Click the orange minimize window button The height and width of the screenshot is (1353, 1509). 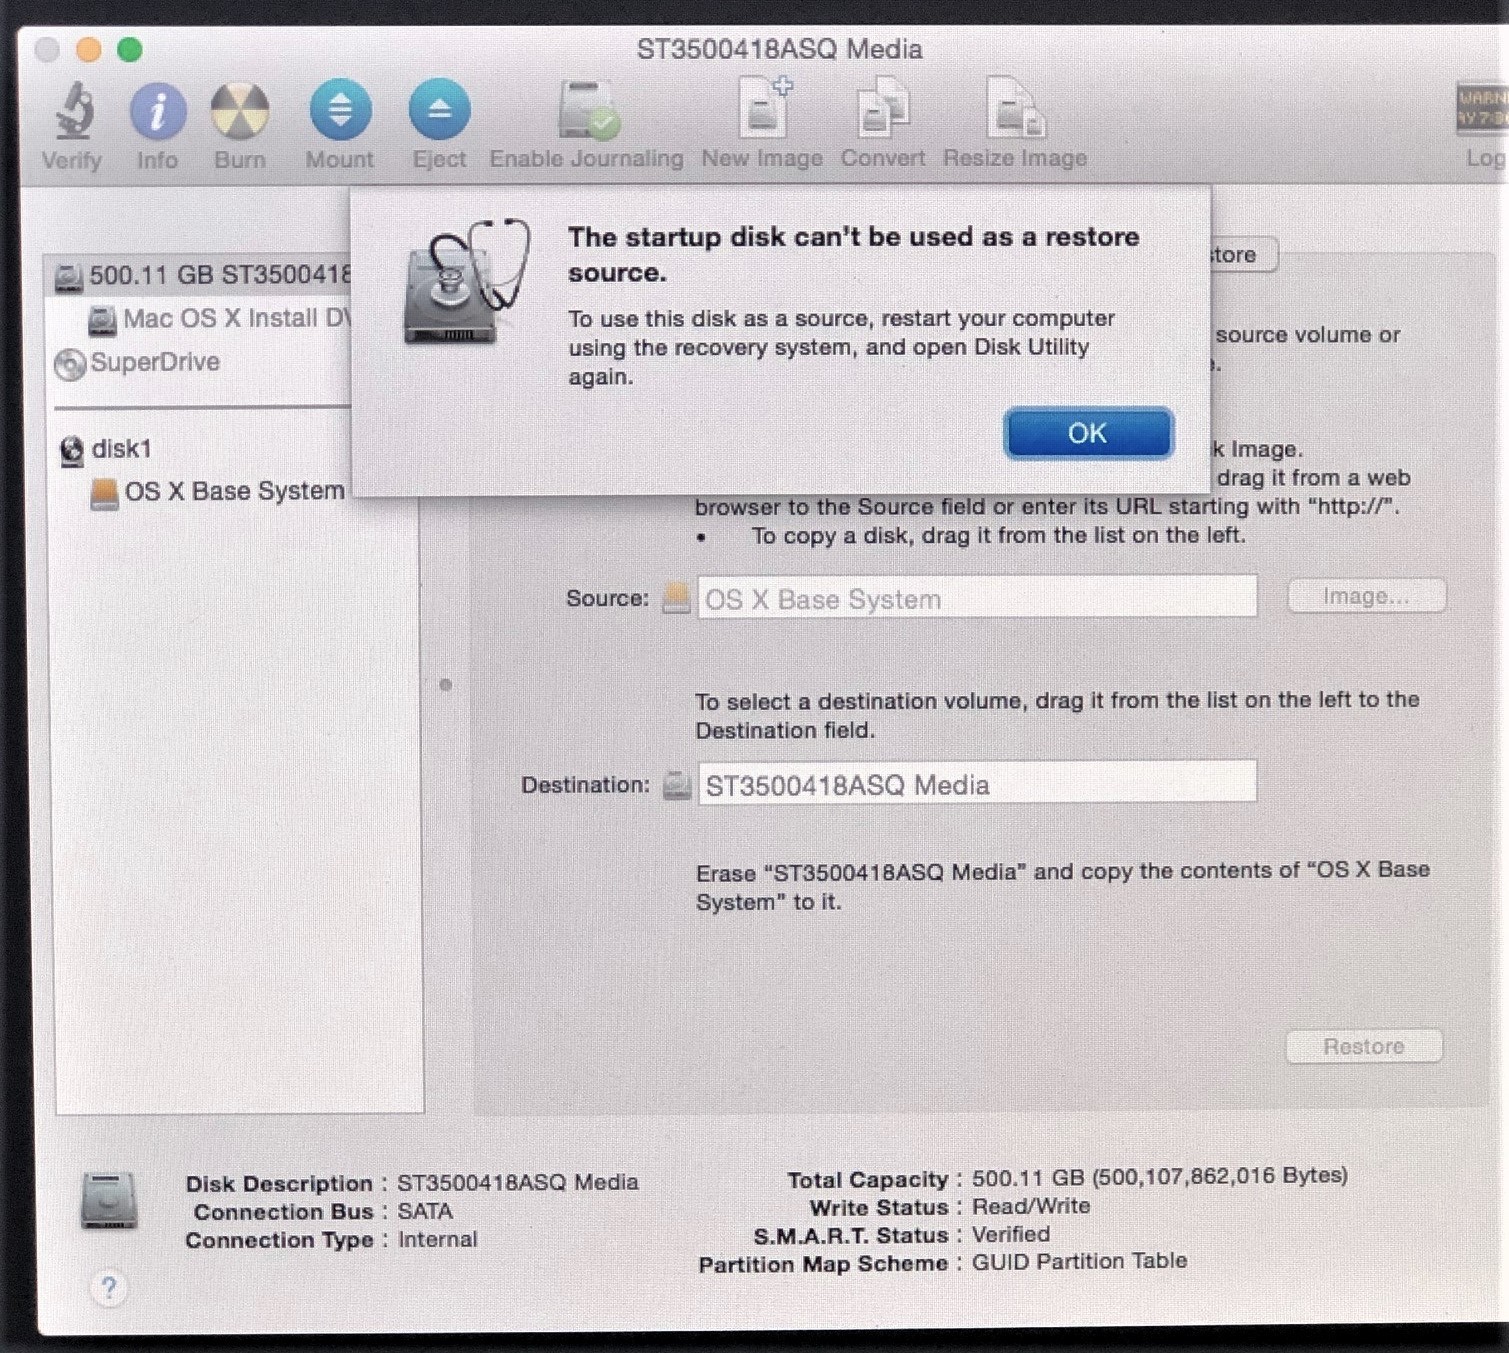tap(89, 49)
